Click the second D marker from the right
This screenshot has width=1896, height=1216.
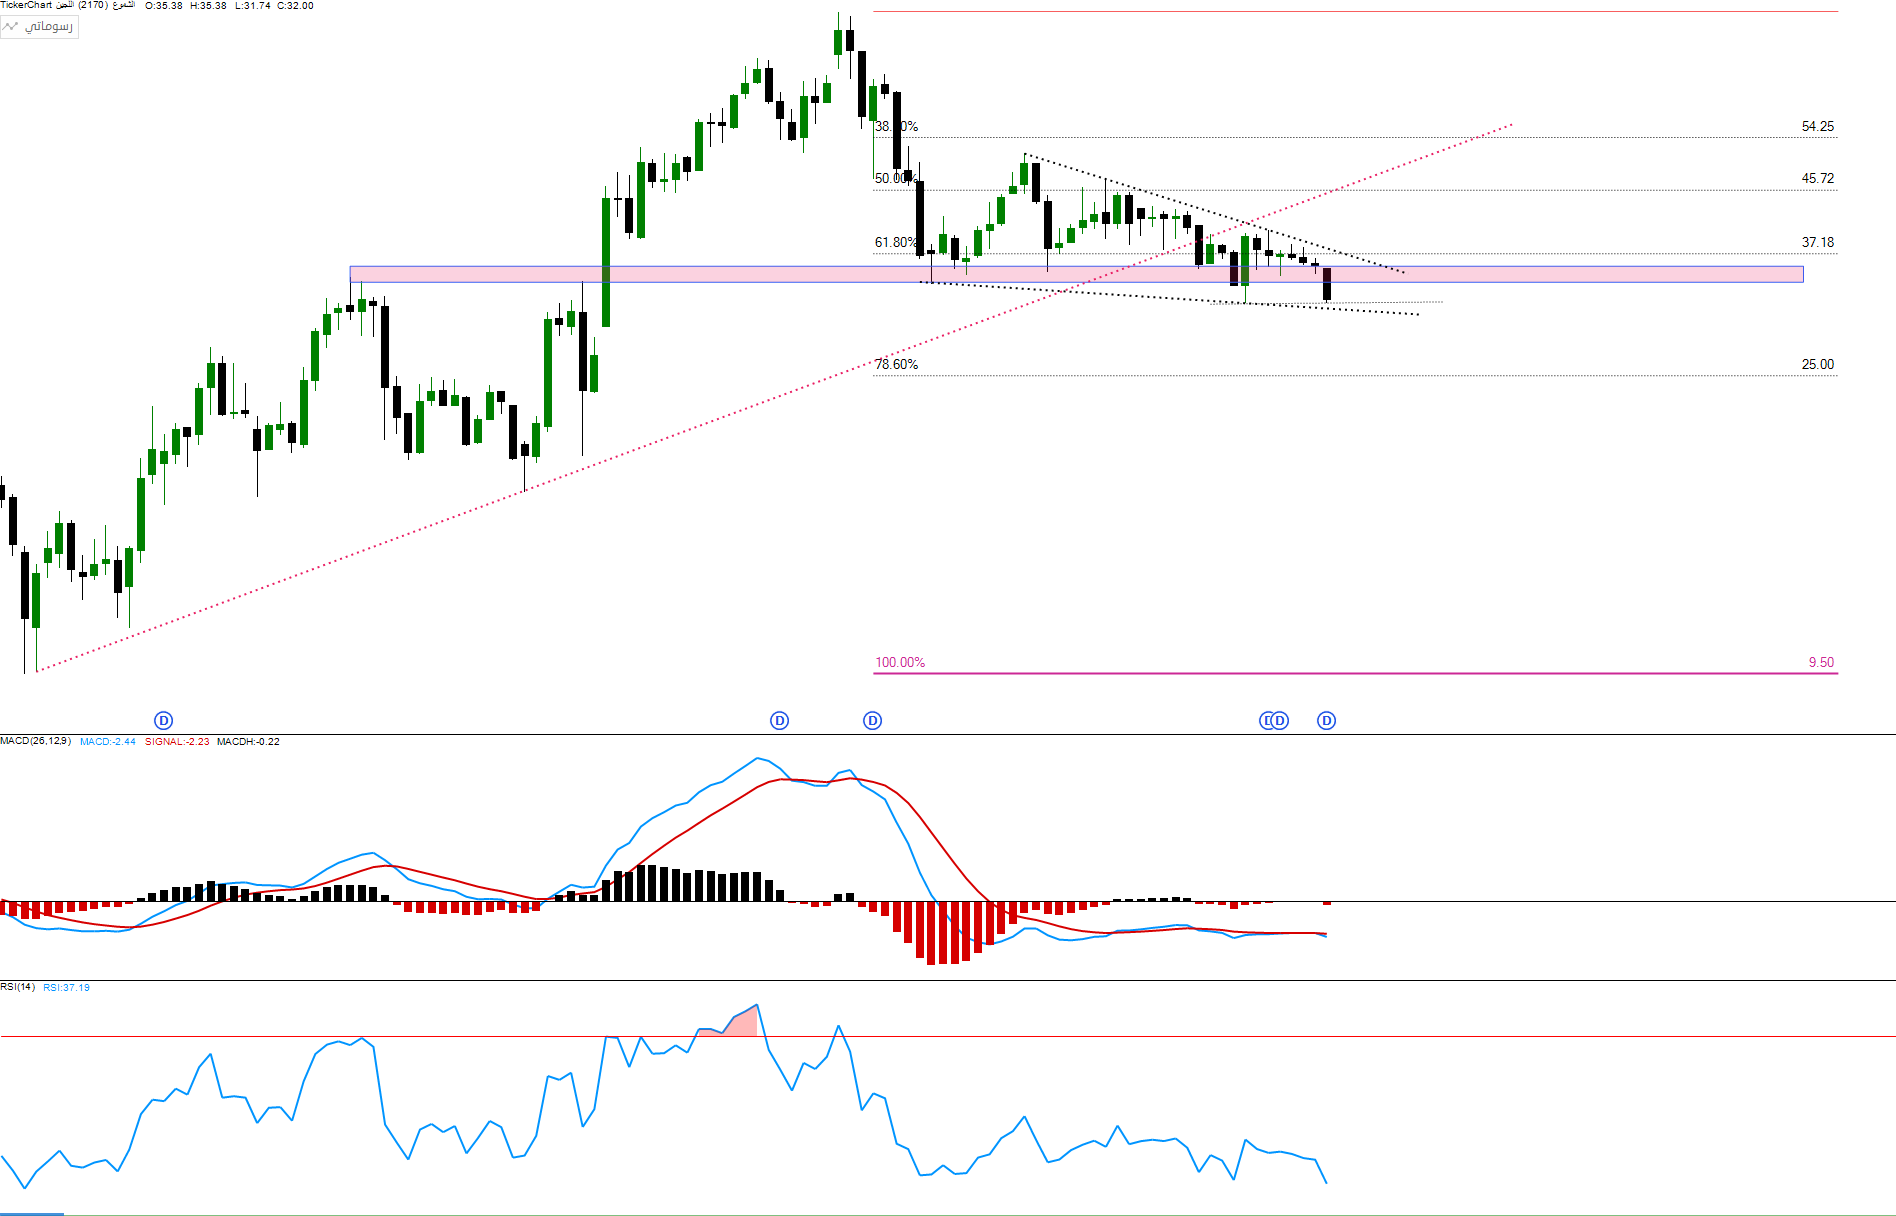tap(1280, 720)
